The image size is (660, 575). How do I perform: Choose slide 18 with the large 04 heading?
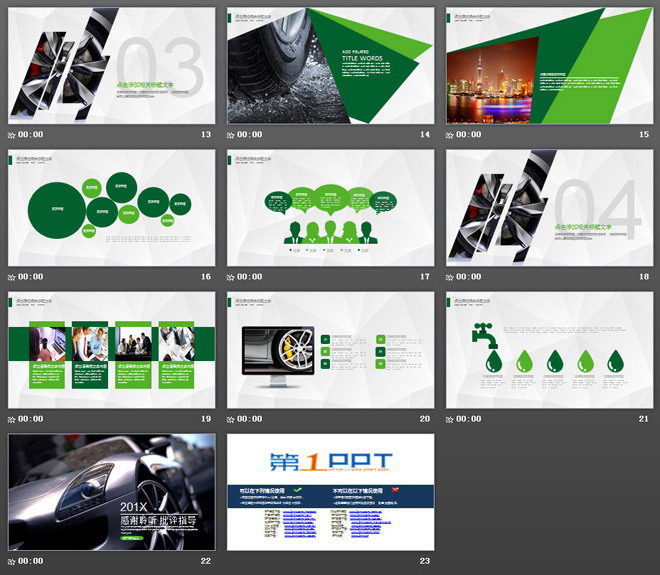coord(549,208)
